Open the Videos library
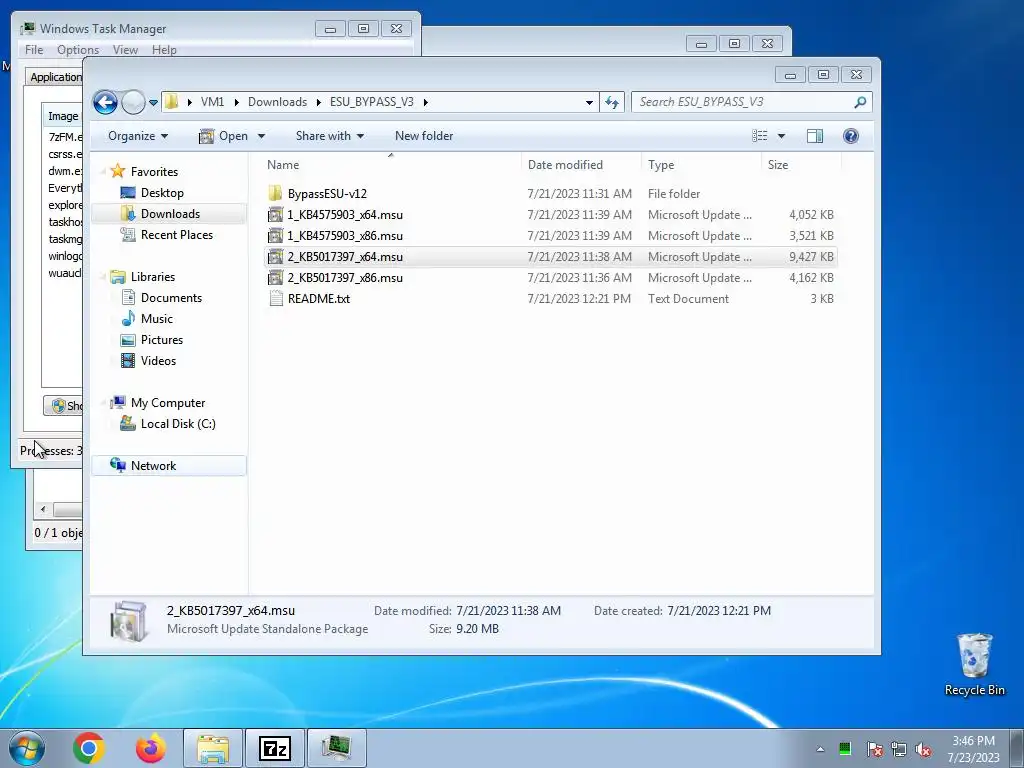This screenshot has width=1024, height=768. [158, 360]
